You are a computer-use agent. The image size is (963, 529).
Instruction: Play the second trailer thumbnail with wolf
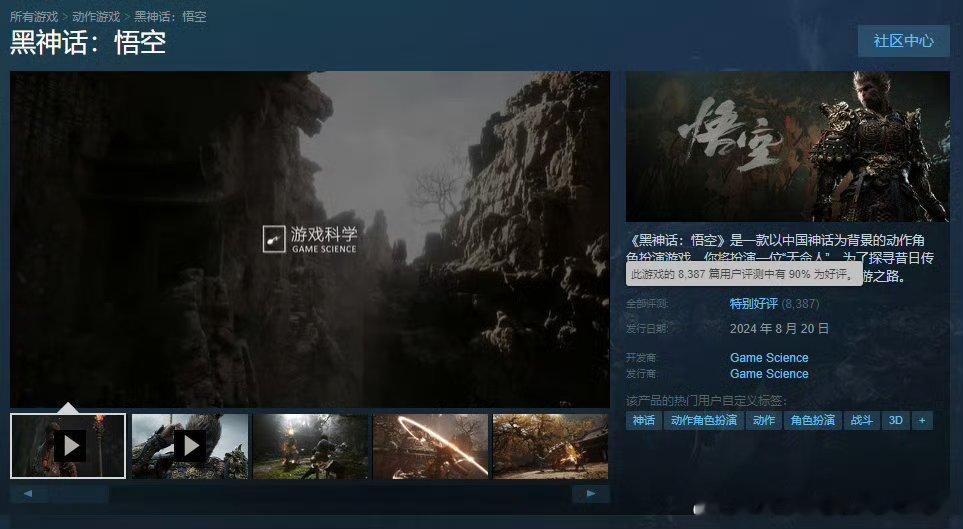[x=190, y=446]
